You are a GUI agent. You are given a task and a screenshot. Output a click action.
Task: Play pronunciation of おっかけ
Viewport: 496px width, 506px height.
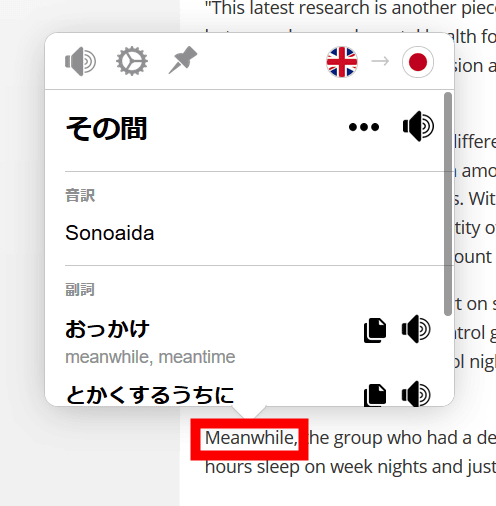[x=416, y=329]
